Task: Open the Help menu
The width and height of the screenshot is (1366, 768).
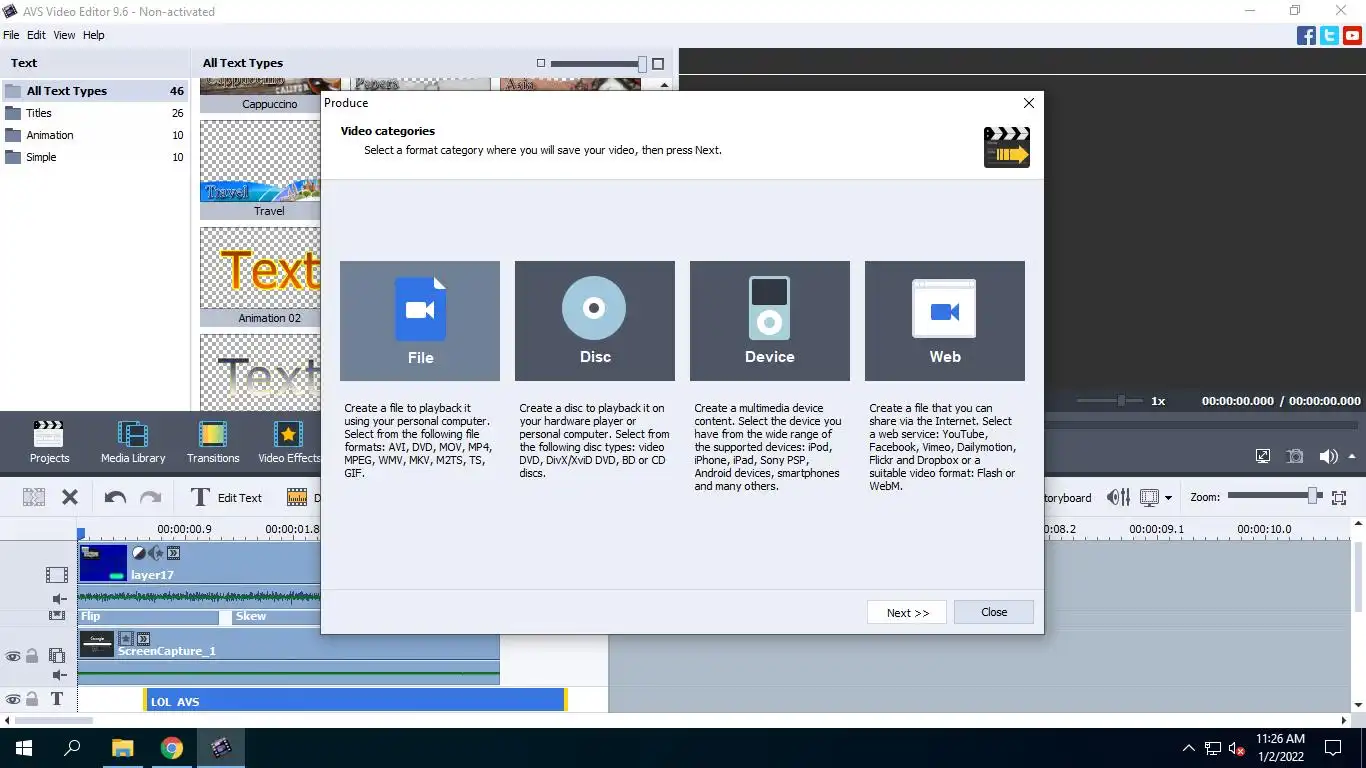Action: point(94,35)
